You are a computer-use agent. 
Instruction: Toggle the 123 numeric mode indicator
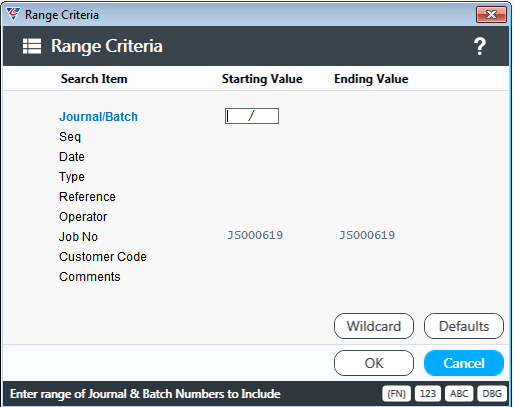click(428, 394)
